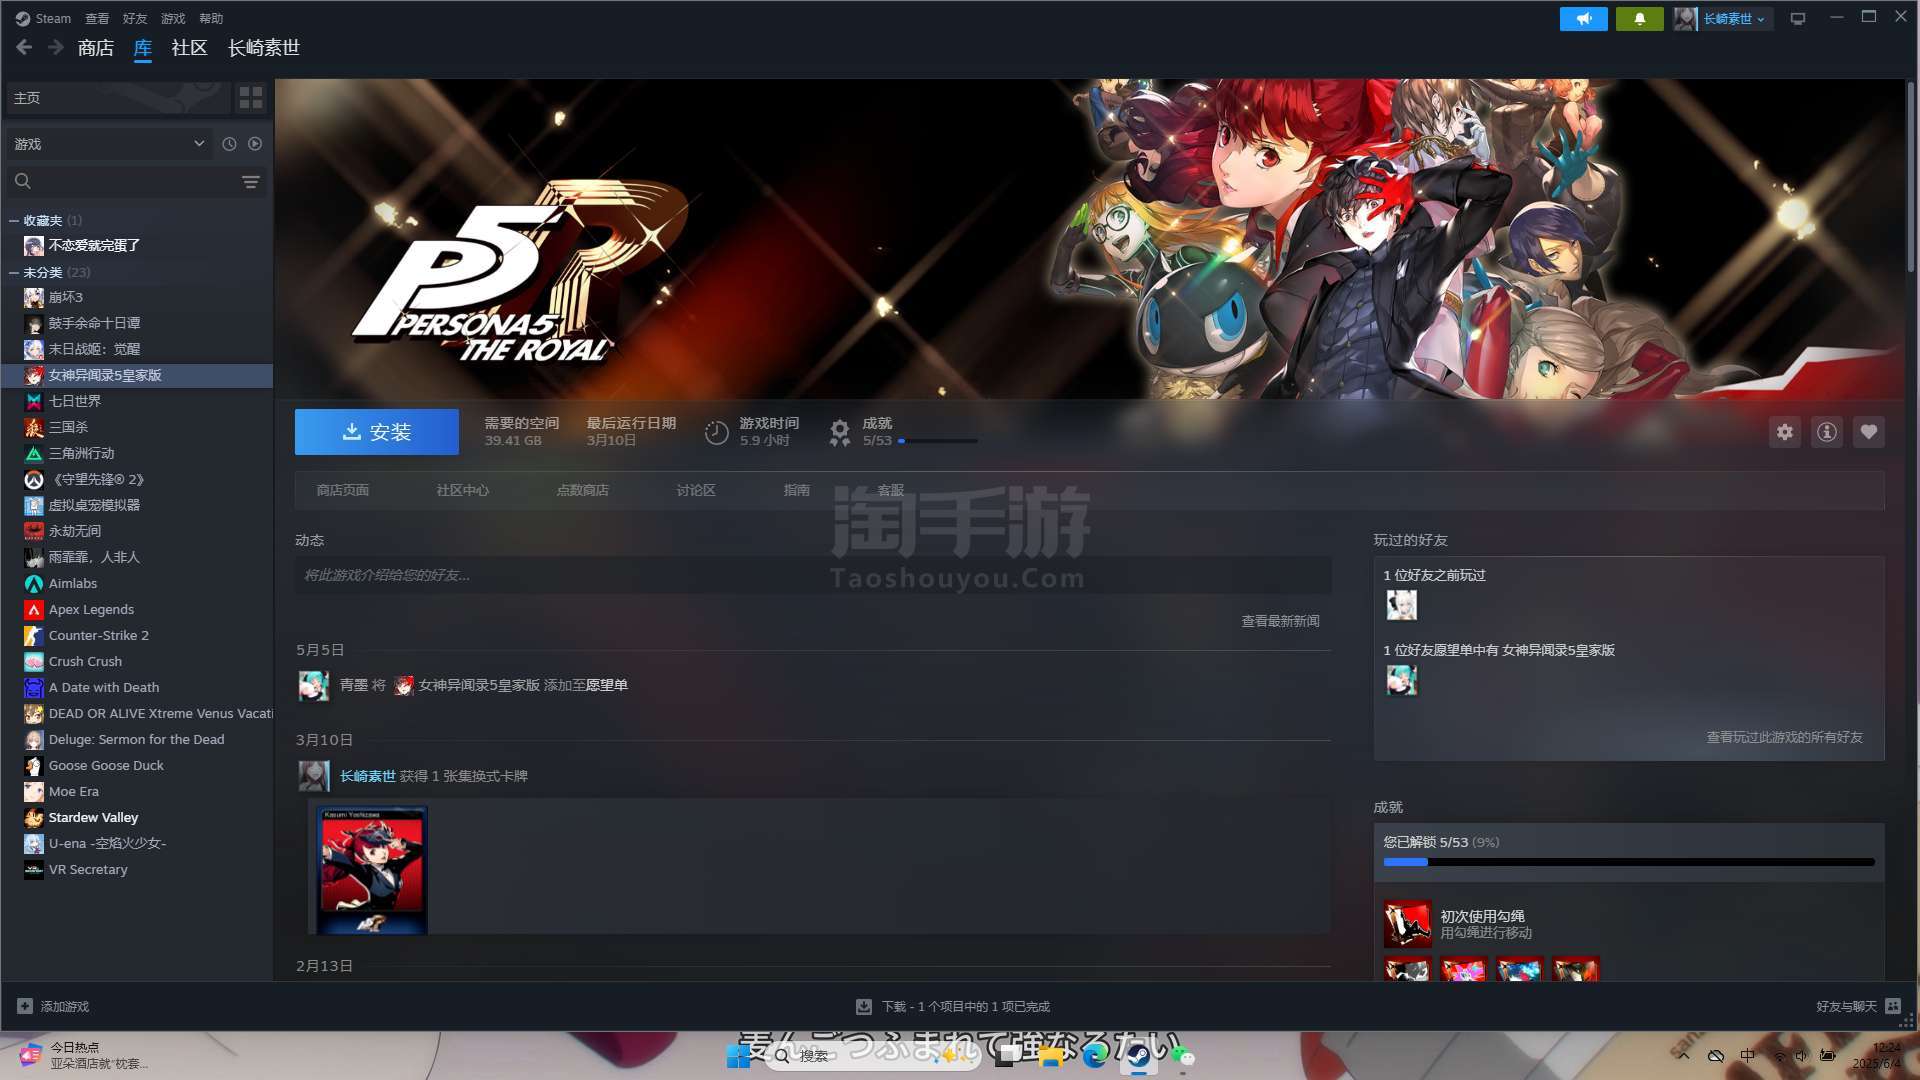This screenshot has height=1080, width=1920.
Task: Click the first-grapple achievement icon
Action: coord(1407,924)
